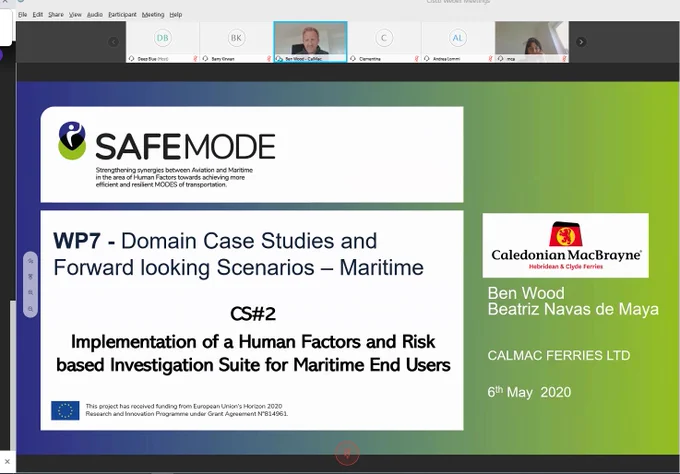This screenshot has height=474, width=680.
Task: Close the side panel with X icon
Action: point(7,461)
